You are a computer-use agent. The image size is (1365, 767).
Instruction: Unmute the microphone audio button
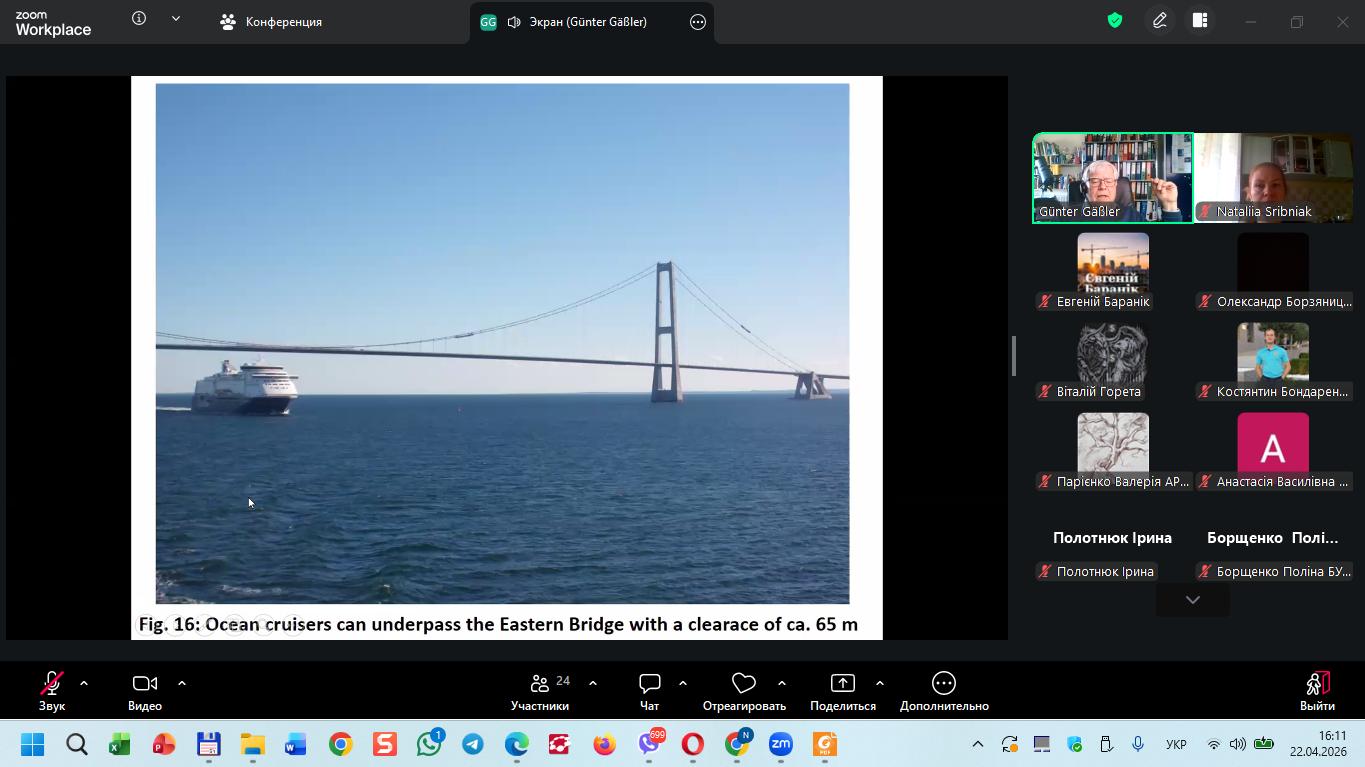[x=52, y=691]
